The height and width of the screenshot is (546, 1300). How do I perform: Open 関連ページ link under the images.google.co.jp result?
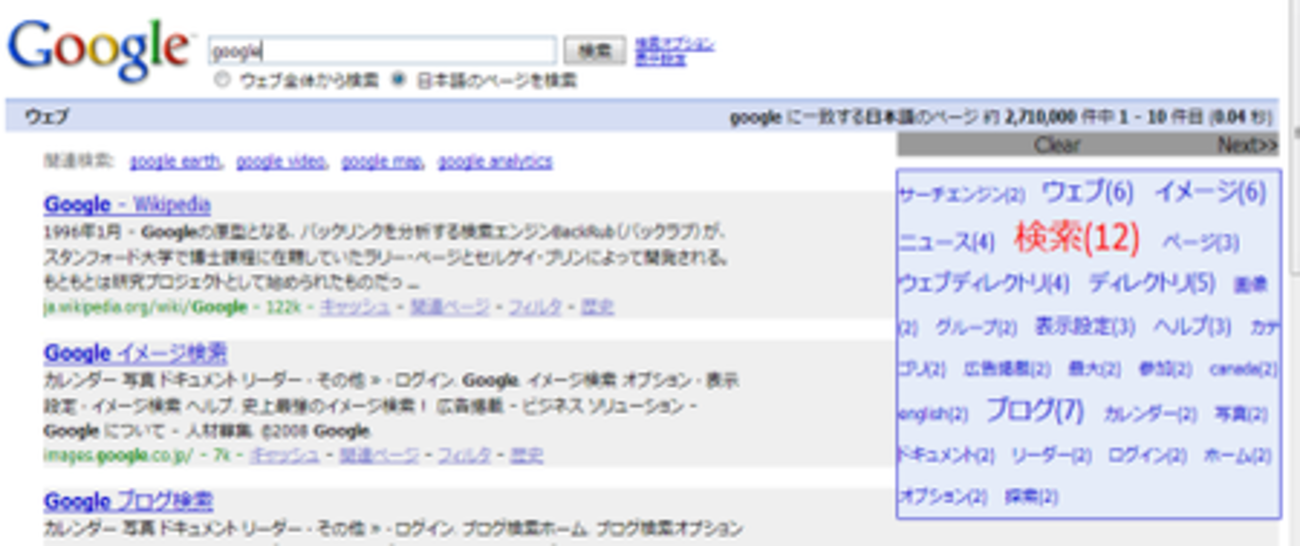[380, 455]
